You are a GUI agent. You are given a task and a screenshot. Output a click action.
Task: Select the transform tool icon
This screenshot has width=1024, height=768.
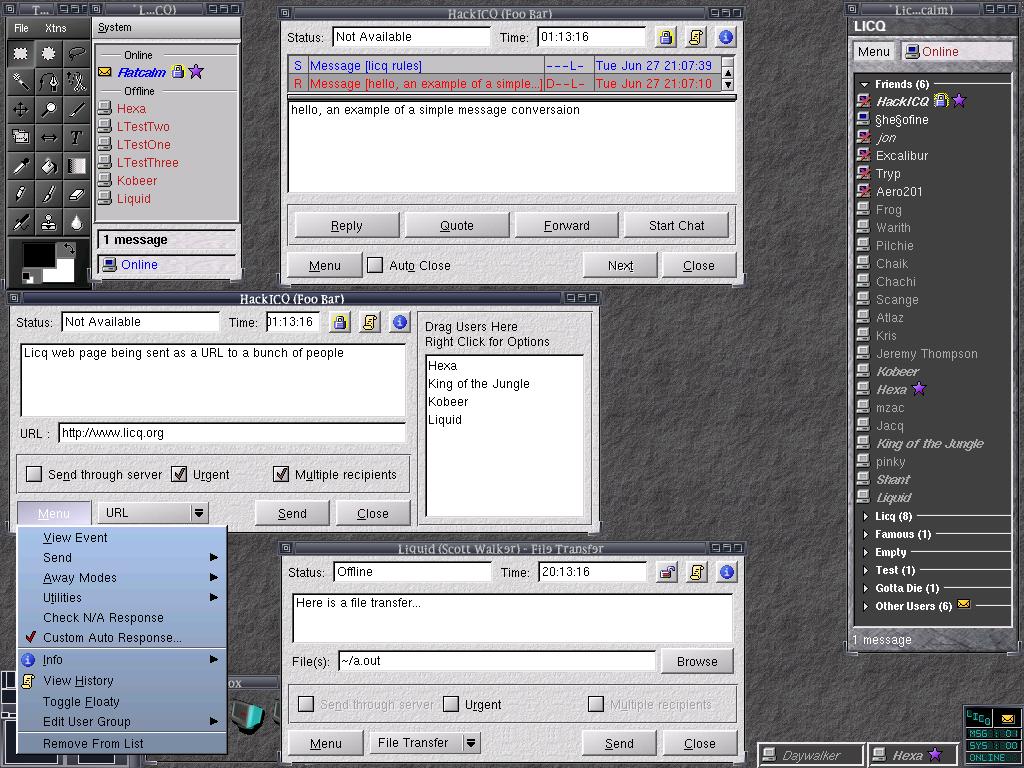click(x=21, y=137)
